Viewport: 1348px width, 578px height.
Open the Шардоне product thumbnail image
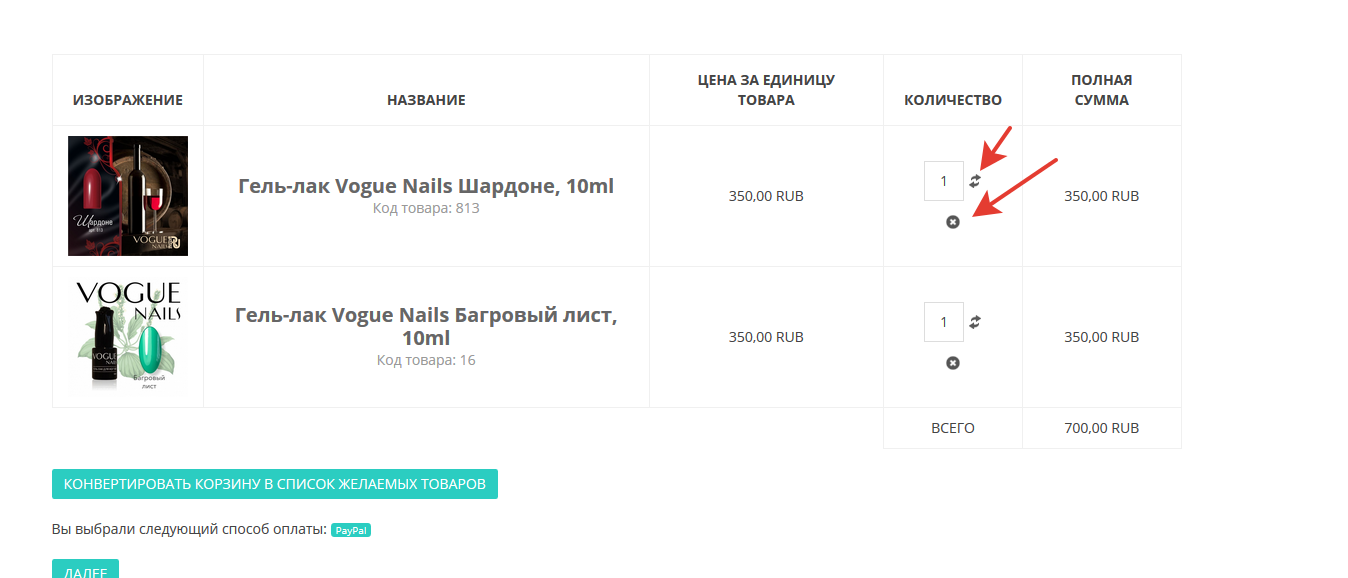tap(128, 196)
